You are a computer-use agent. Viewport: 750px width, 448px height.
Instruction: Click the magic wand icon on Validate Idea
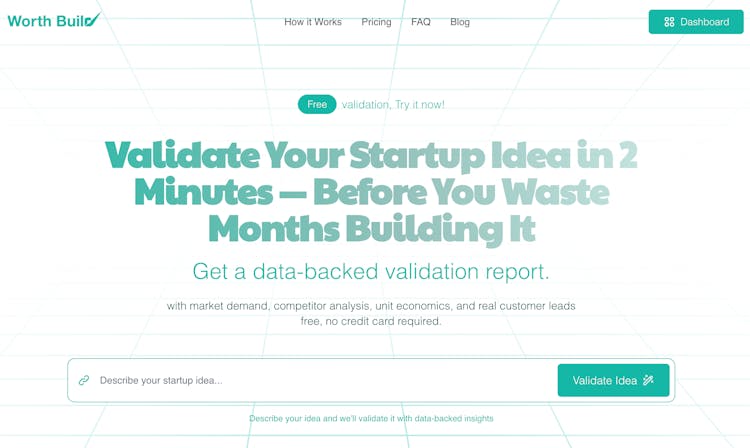648,380
